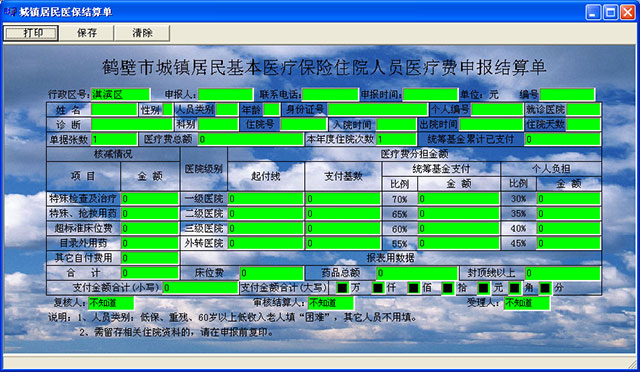
Task: Click the 70% 统筹基金支付 amount field
Action: pyautogui.click(x=459, y=198)
